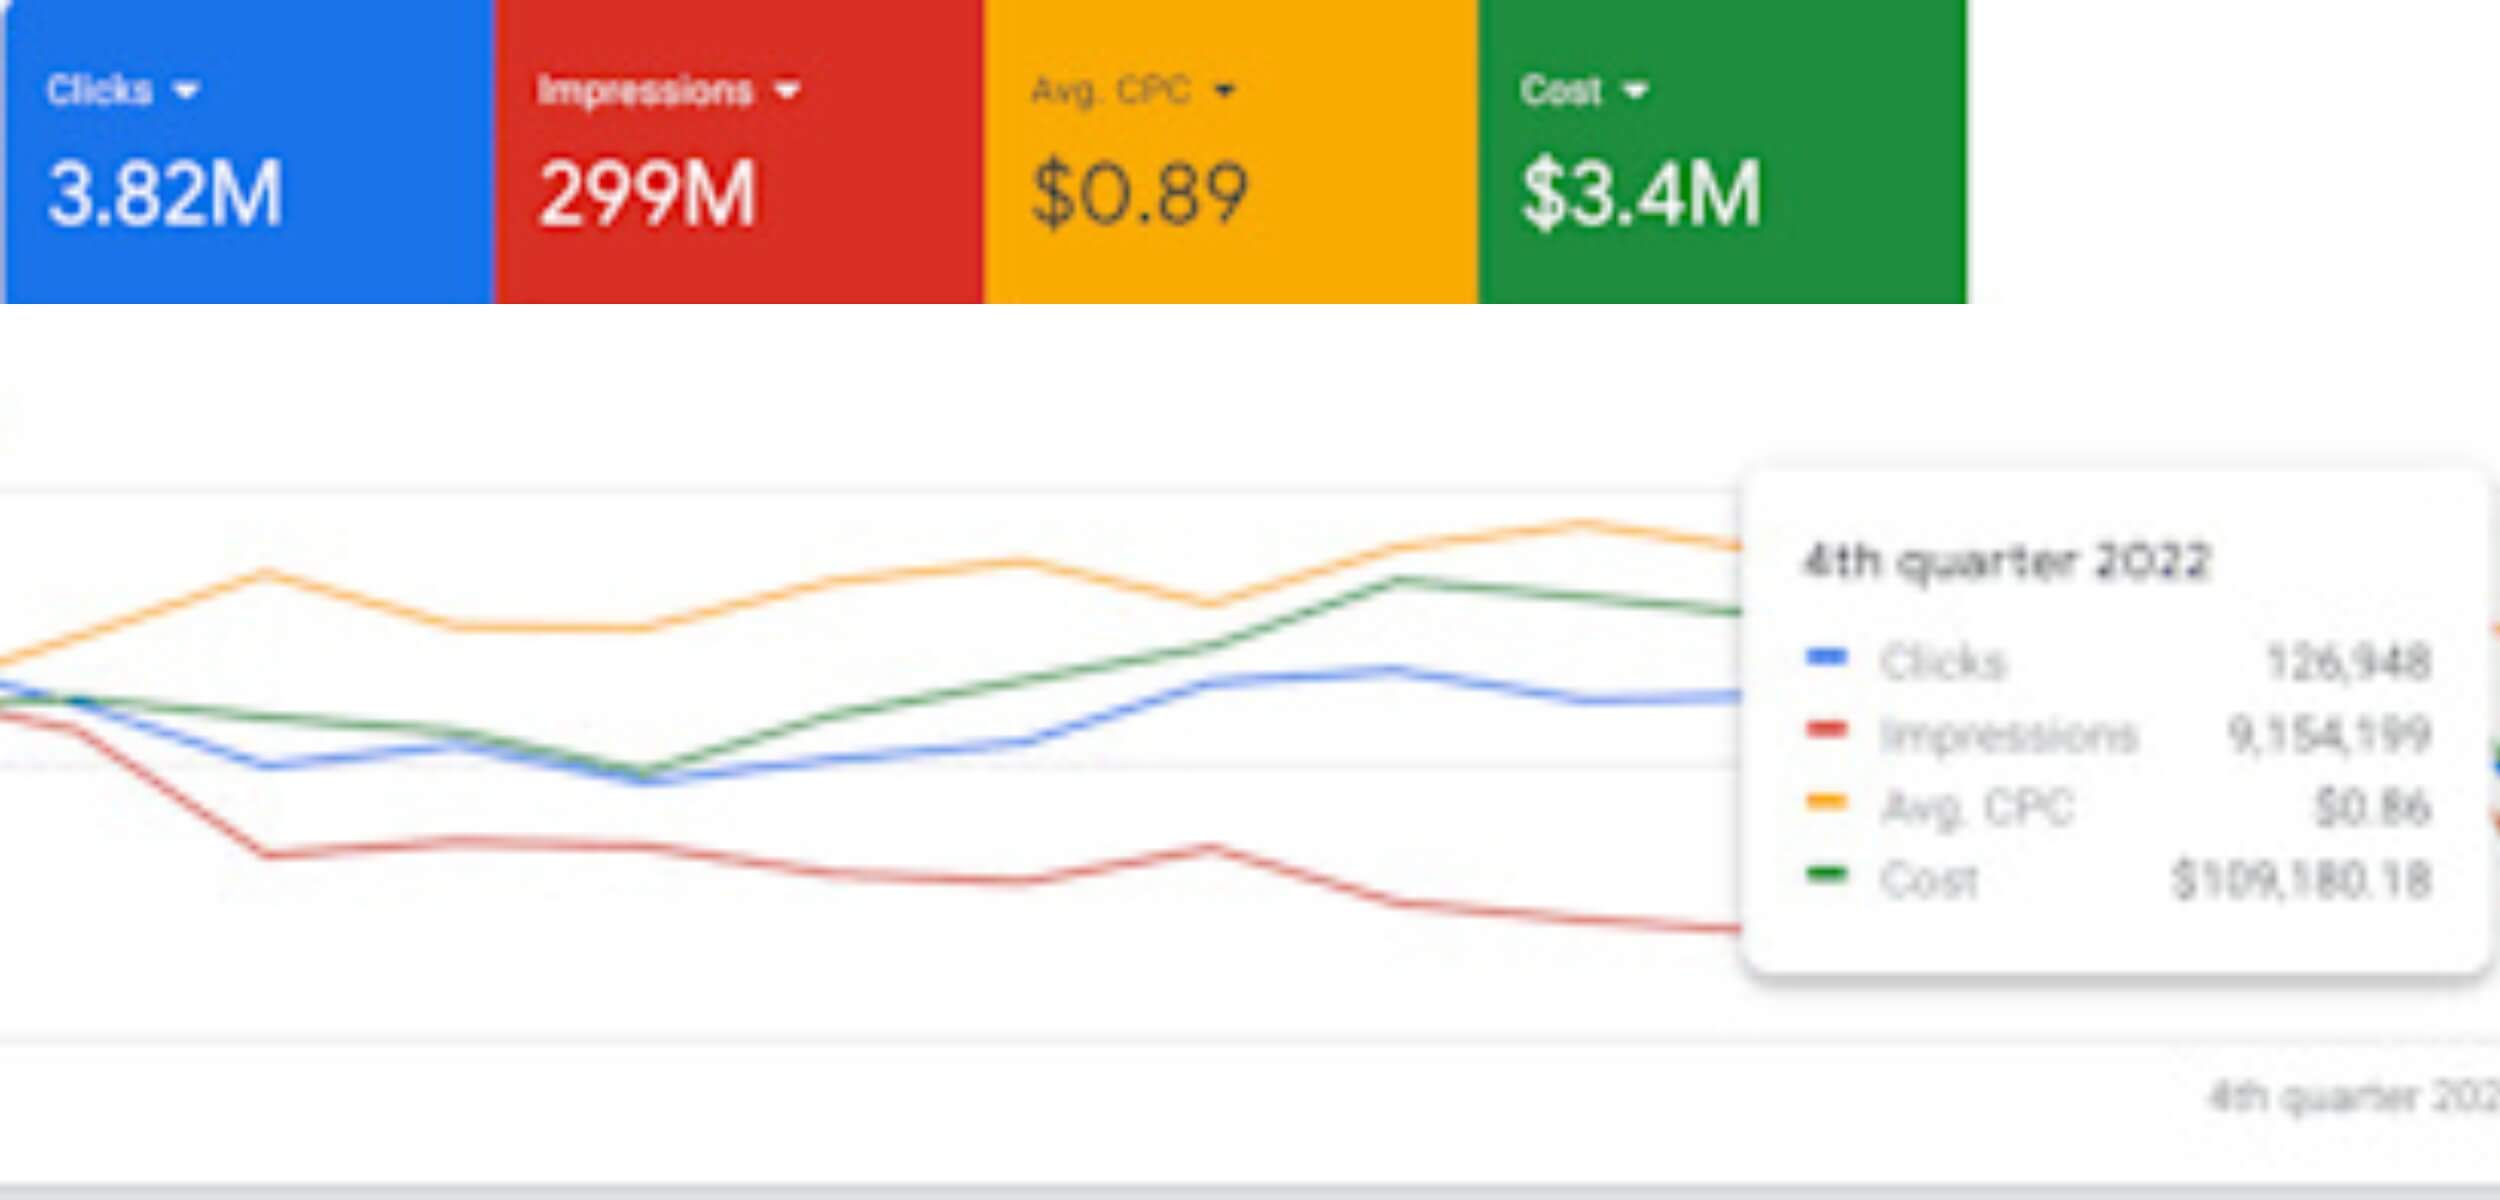Open the Clicks metric dropdown arrow
Screen dimensions: 2500x1200
click(186, 91)
